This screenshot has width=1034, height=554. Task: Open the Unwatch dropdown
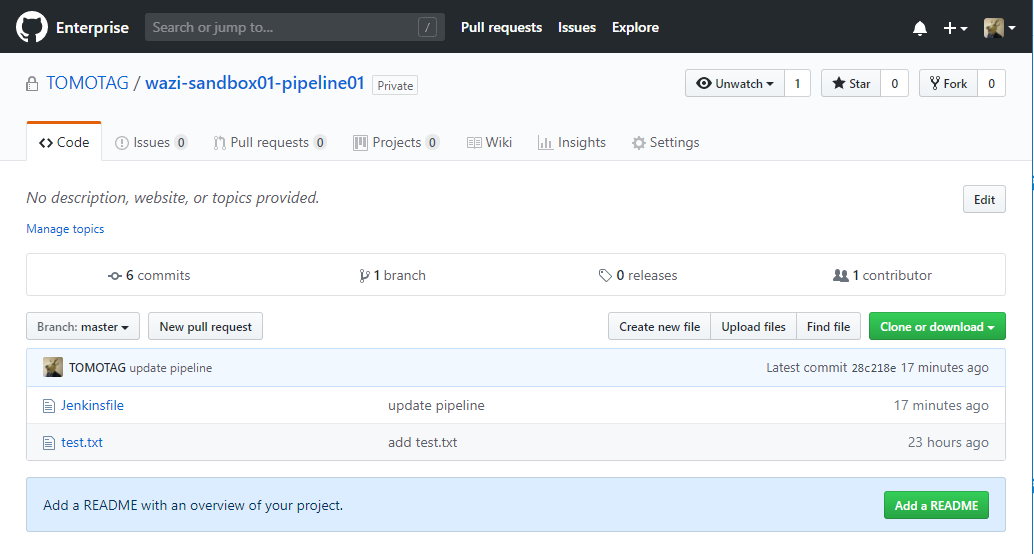(735, 83)
